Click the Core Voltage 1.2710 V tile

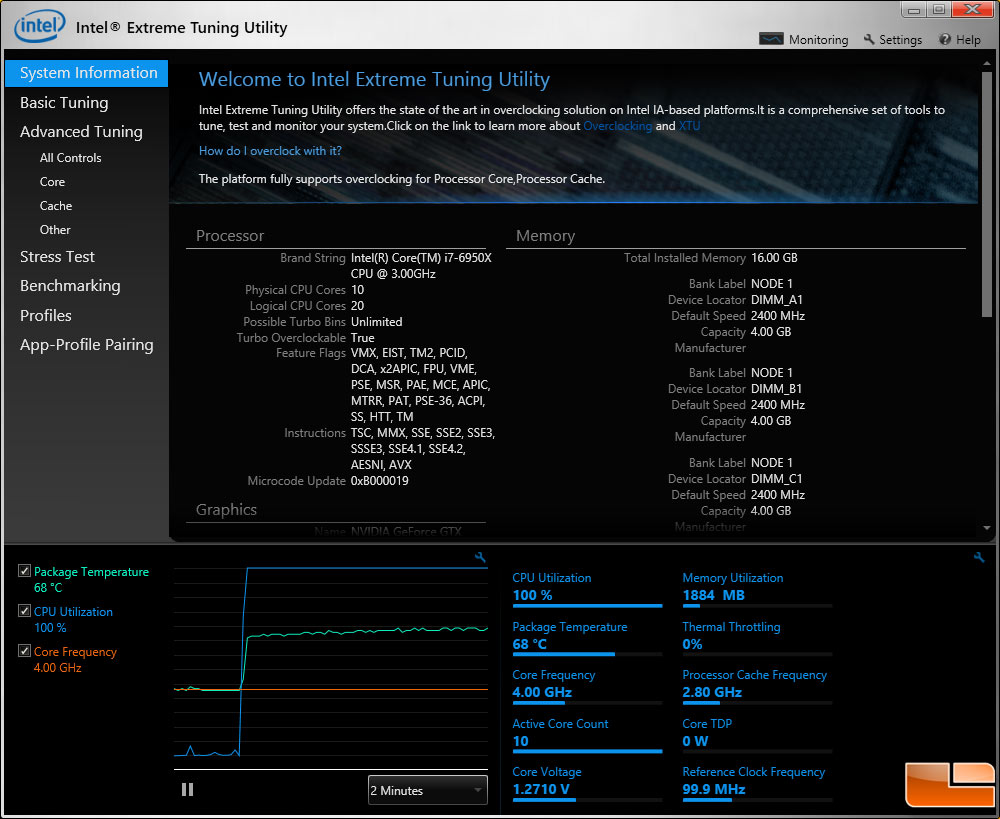pyautogui.click(x=587, y=783)
